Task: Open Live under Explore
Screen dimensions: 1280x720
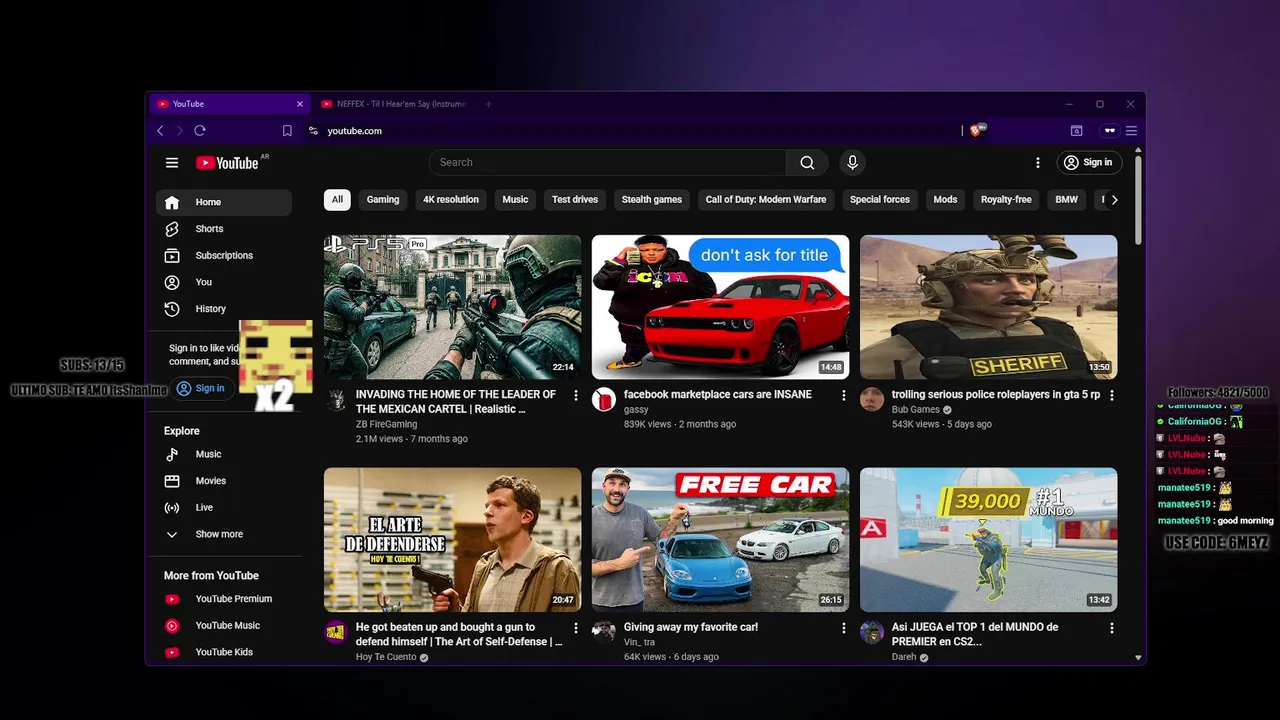Action: tap(224, 508)
